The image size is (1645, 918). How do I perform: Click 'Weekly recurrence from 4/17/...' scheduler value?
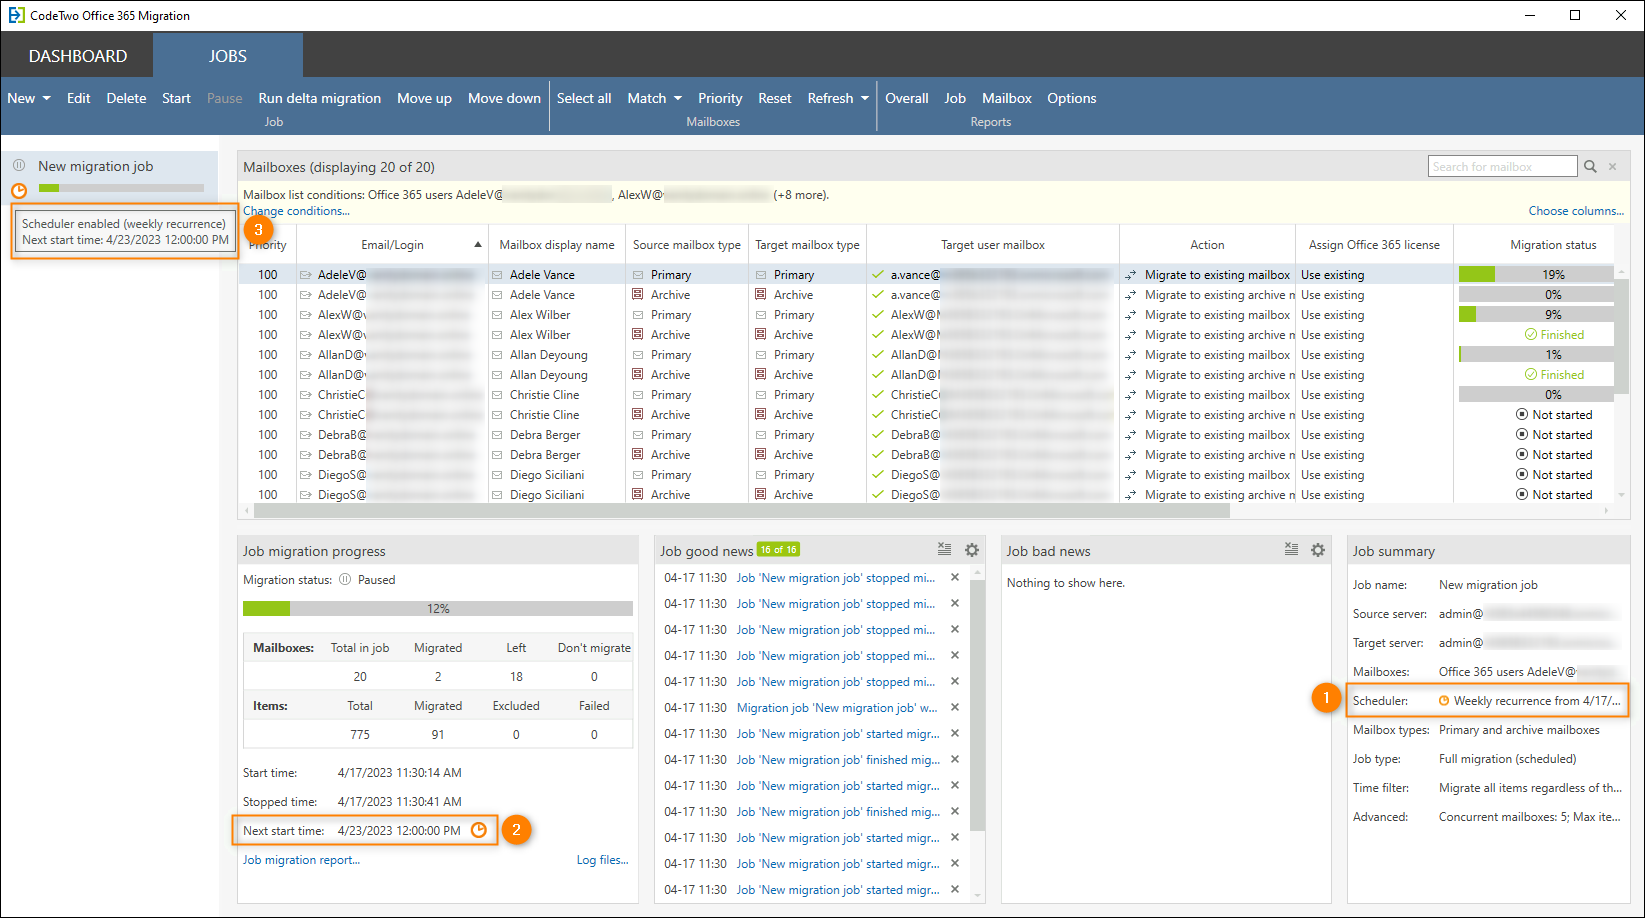point(1537,701)
